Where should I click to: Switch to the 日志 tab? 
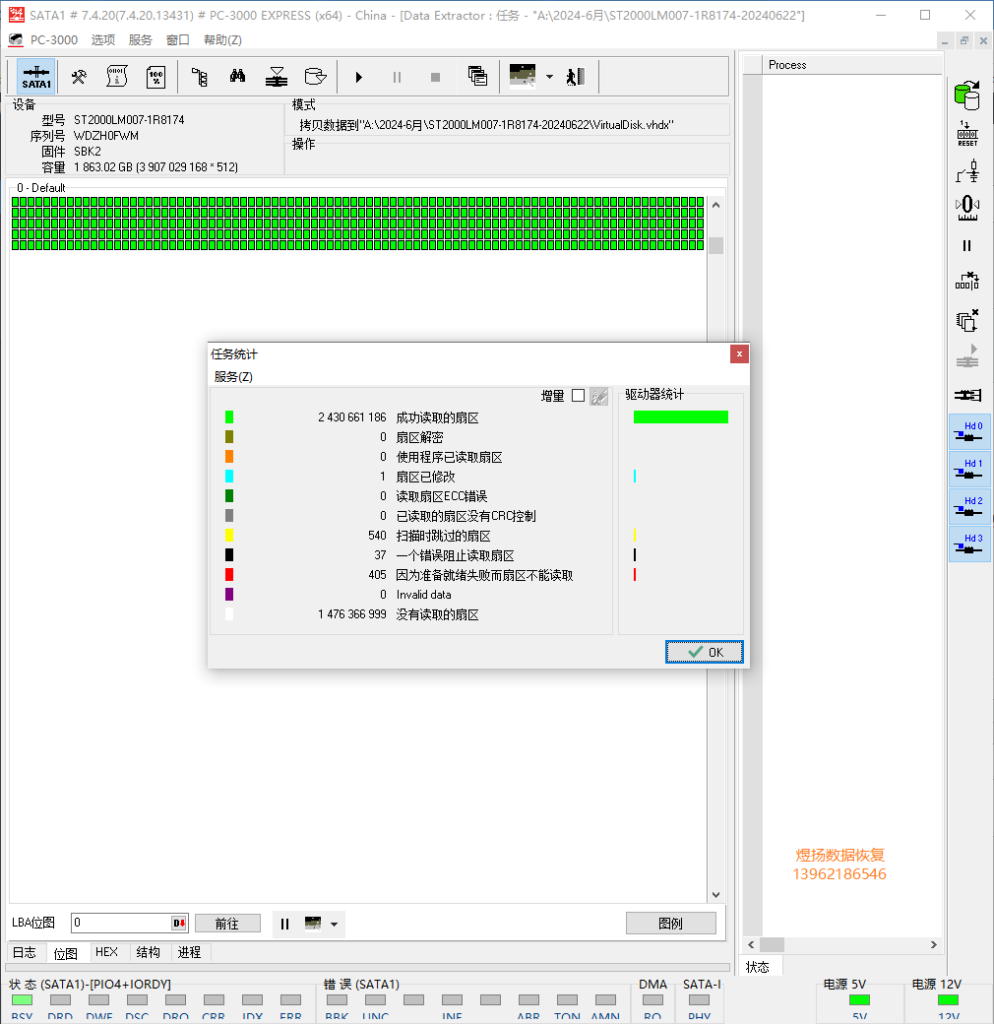click(x=25, y=952)
